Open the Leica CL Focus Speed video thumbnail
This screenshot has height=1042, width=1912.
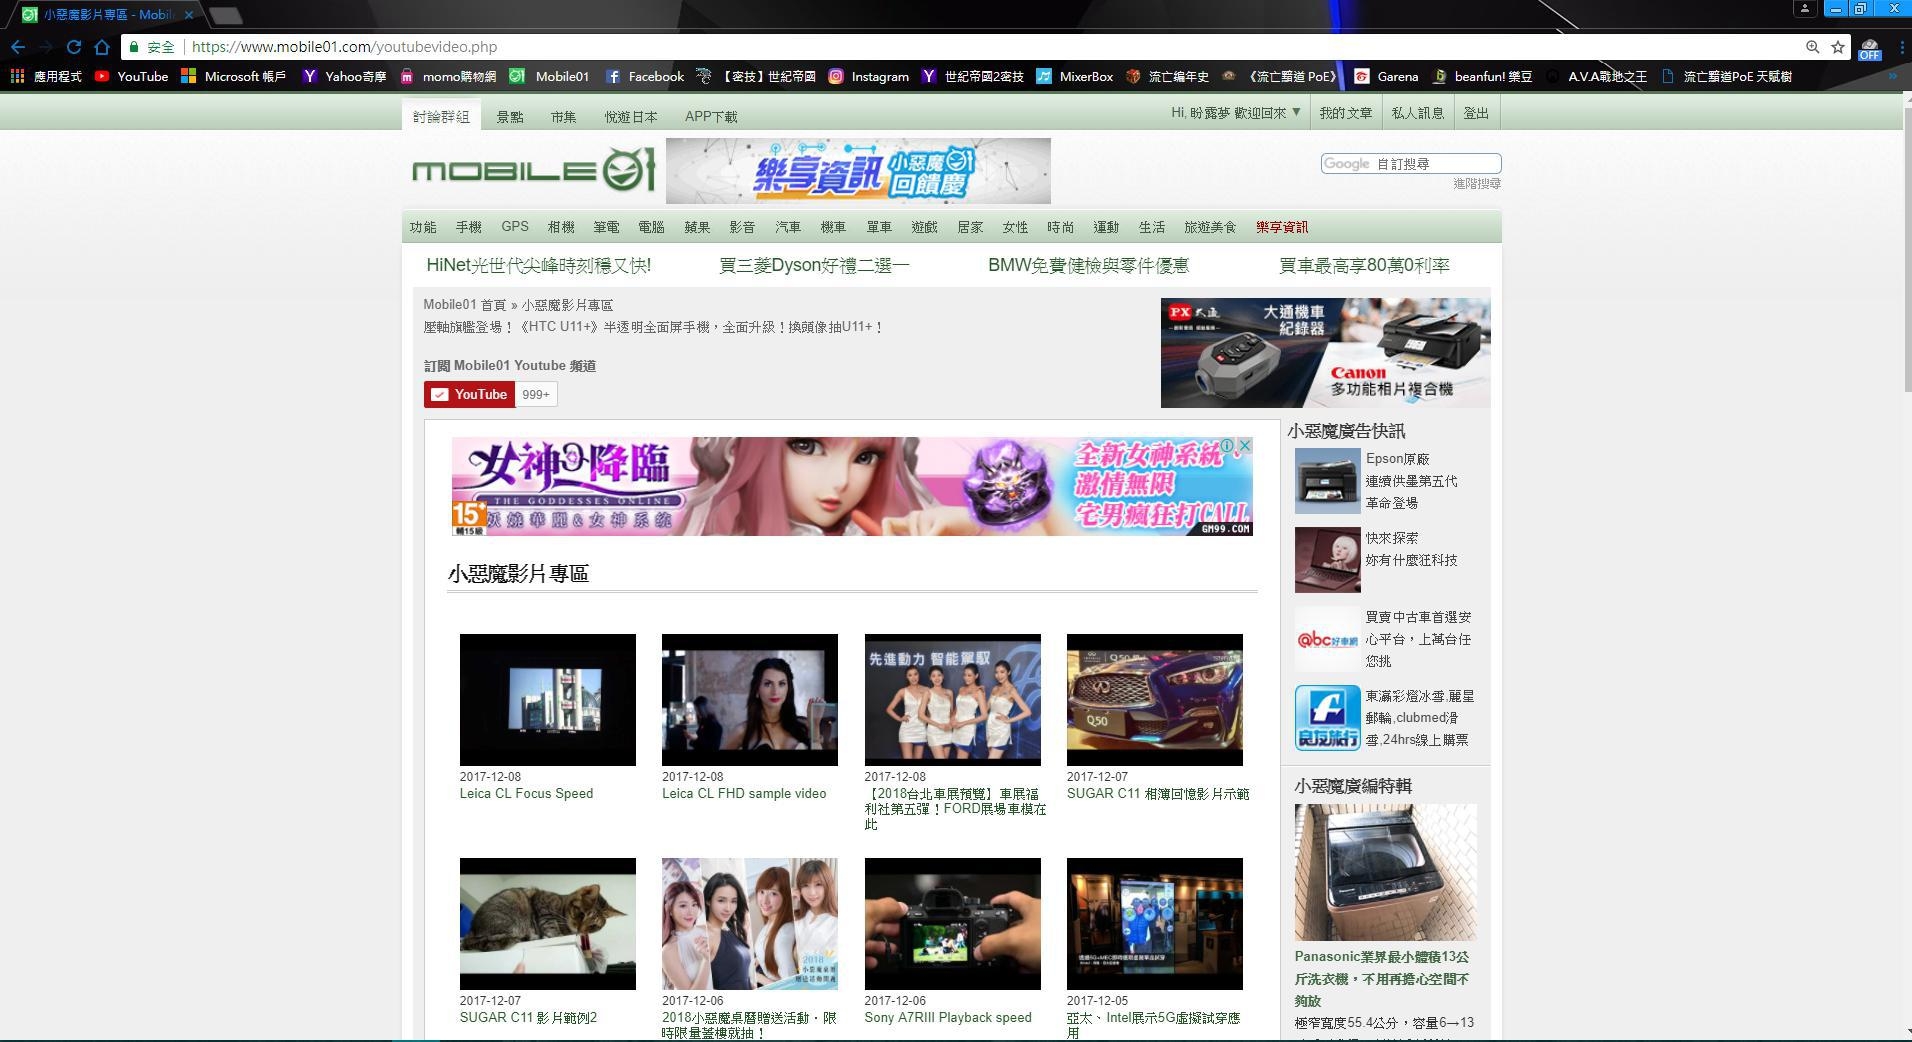(x=548, y=700)
